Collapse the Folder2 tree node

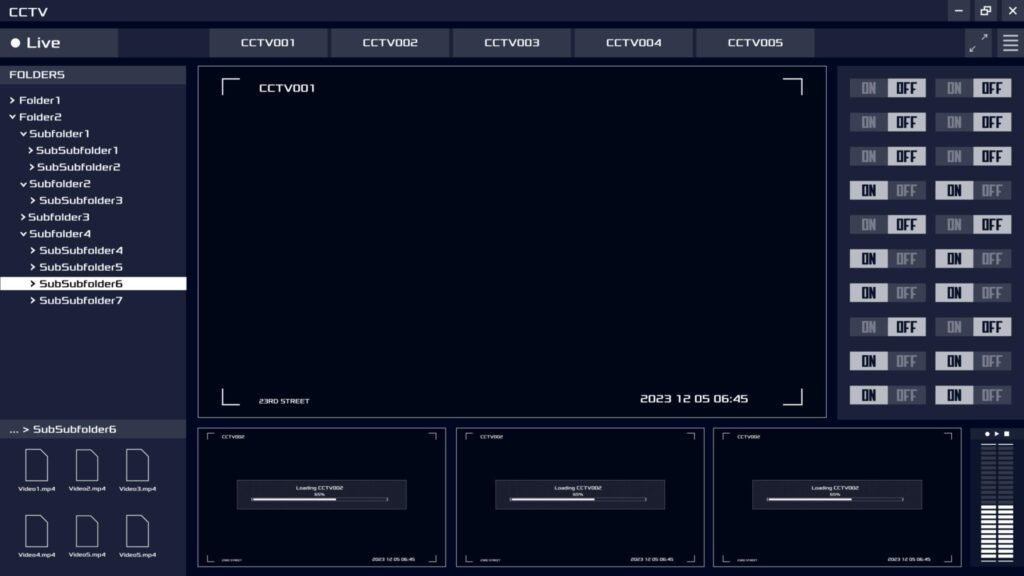12,117
